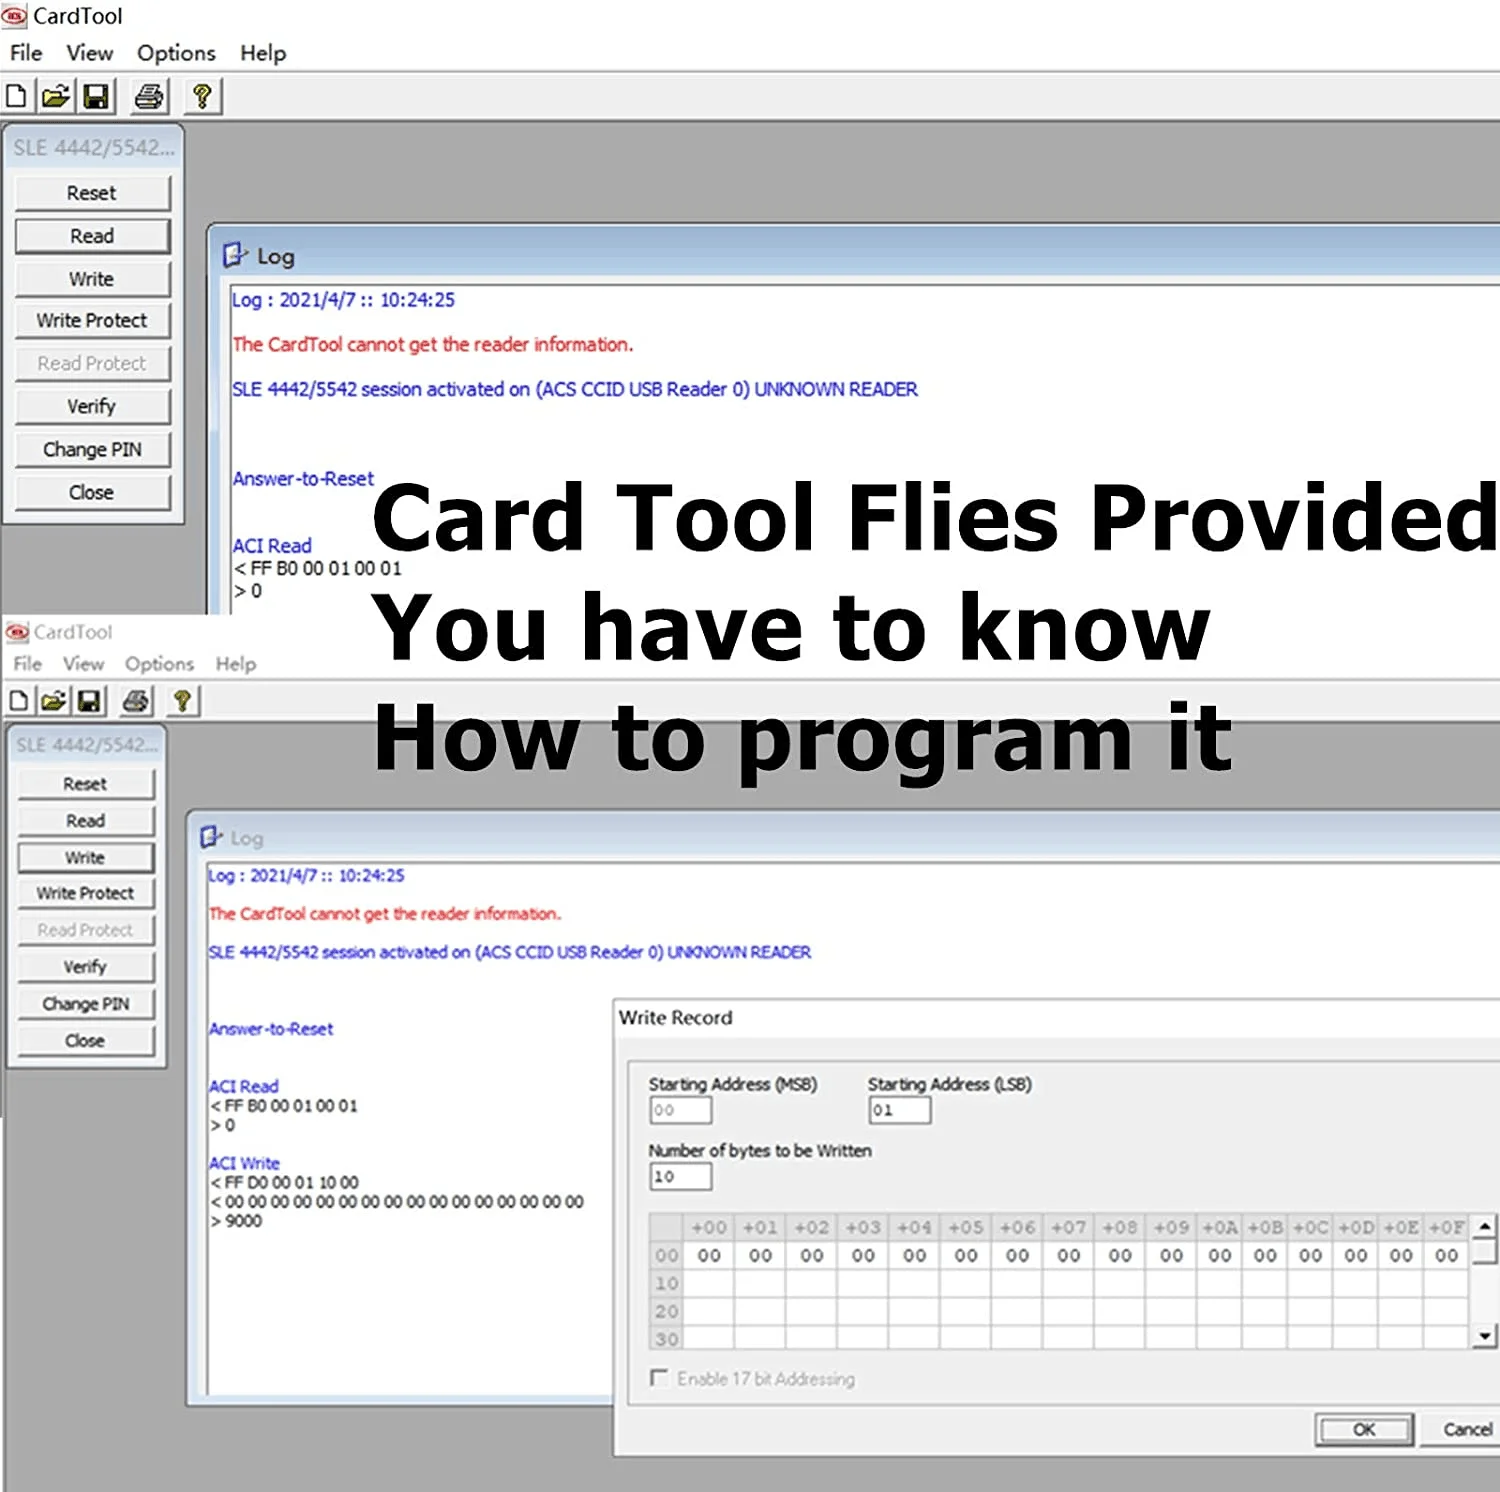Viewport: 1500px width, 1492px height.
Task: Click the "< FF D0 00 01 10 00" log line
Action: pyautogui.click(x=284, y=1183)
